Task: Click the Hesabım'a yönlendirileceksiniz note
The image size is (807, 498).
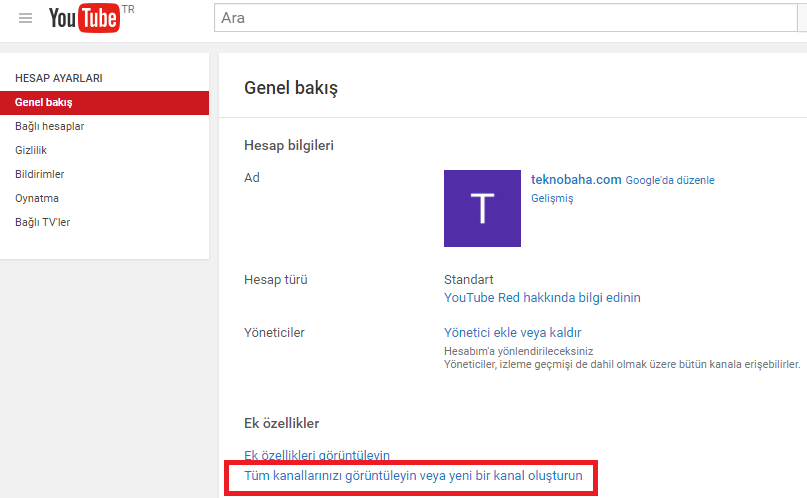Action: [518, 351]
